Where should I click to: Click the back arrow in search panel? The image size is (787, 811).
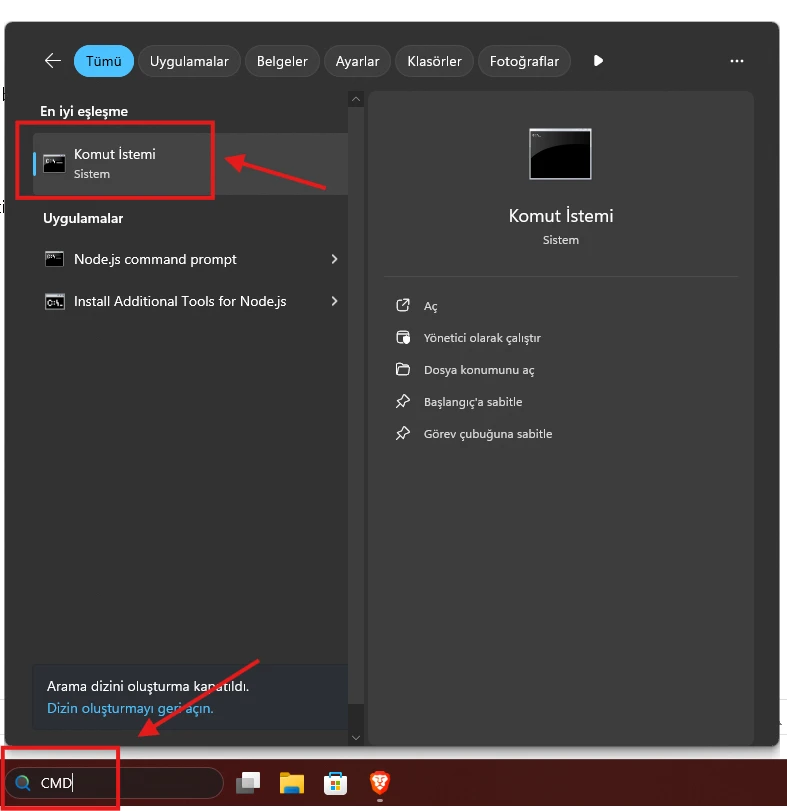(x=53, y=61)
